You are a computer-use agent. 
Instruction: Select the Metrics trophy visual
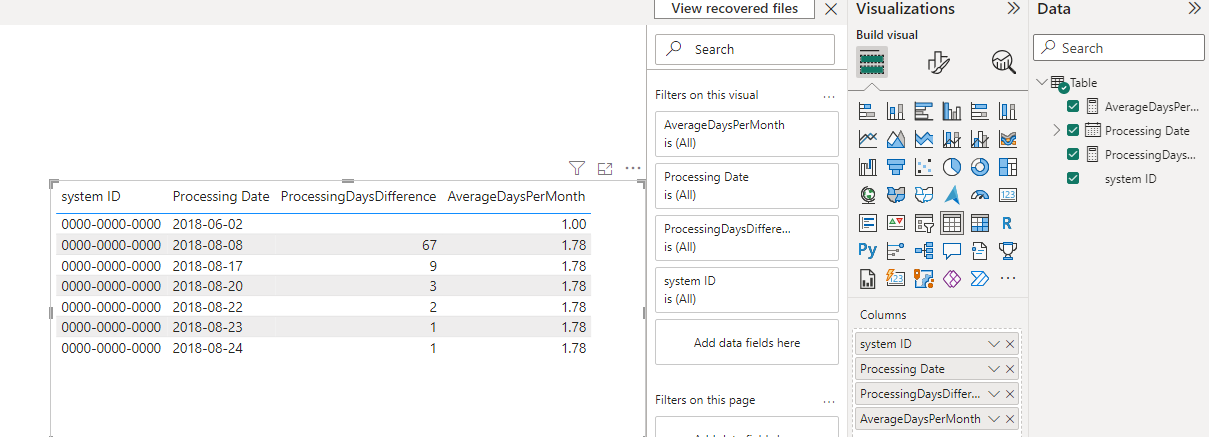[1007, 250]
